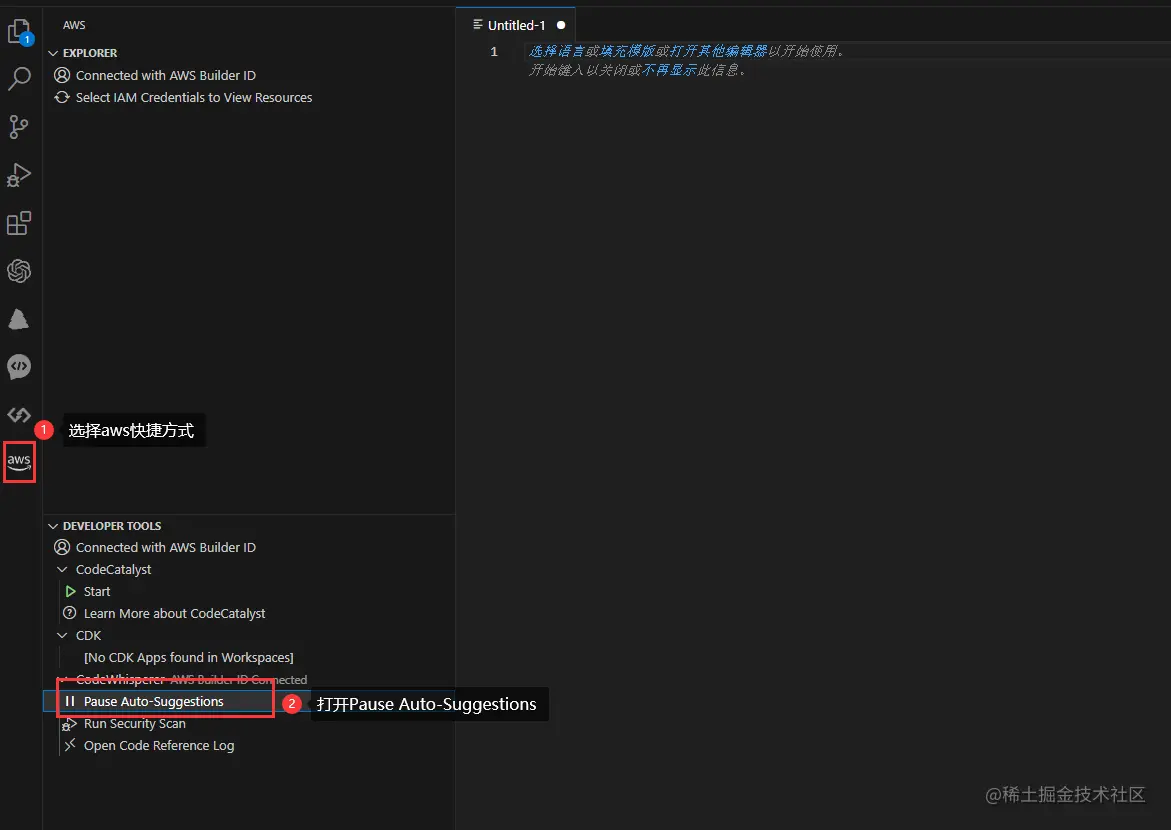Click the 打开其他编辑器 link in editor
The height and width of the screenshot is (830, 1171).
[718, 51]
